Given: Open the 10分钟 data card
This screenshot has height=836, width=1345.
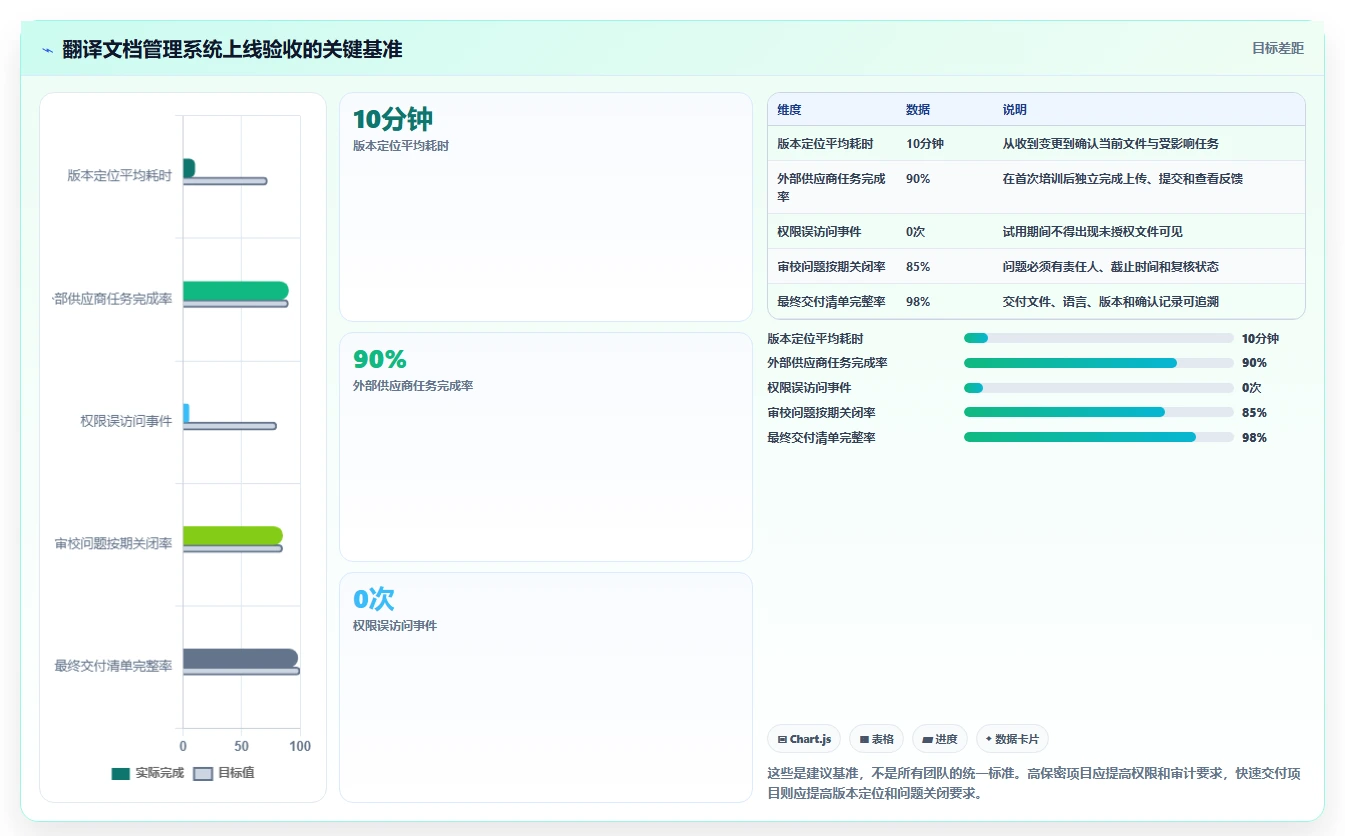Looking at the screenshot, I should click(x=546, y=207).
